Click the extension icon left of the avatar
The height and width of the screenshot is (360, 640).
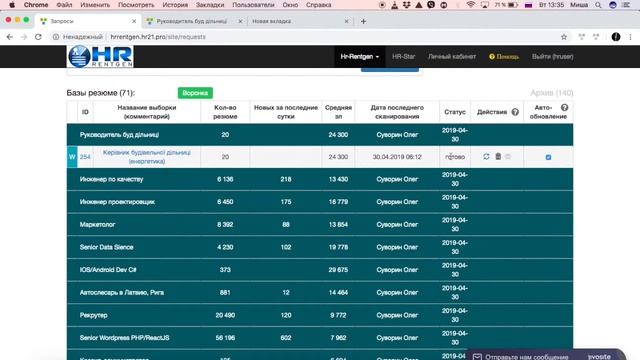[596, 37]
